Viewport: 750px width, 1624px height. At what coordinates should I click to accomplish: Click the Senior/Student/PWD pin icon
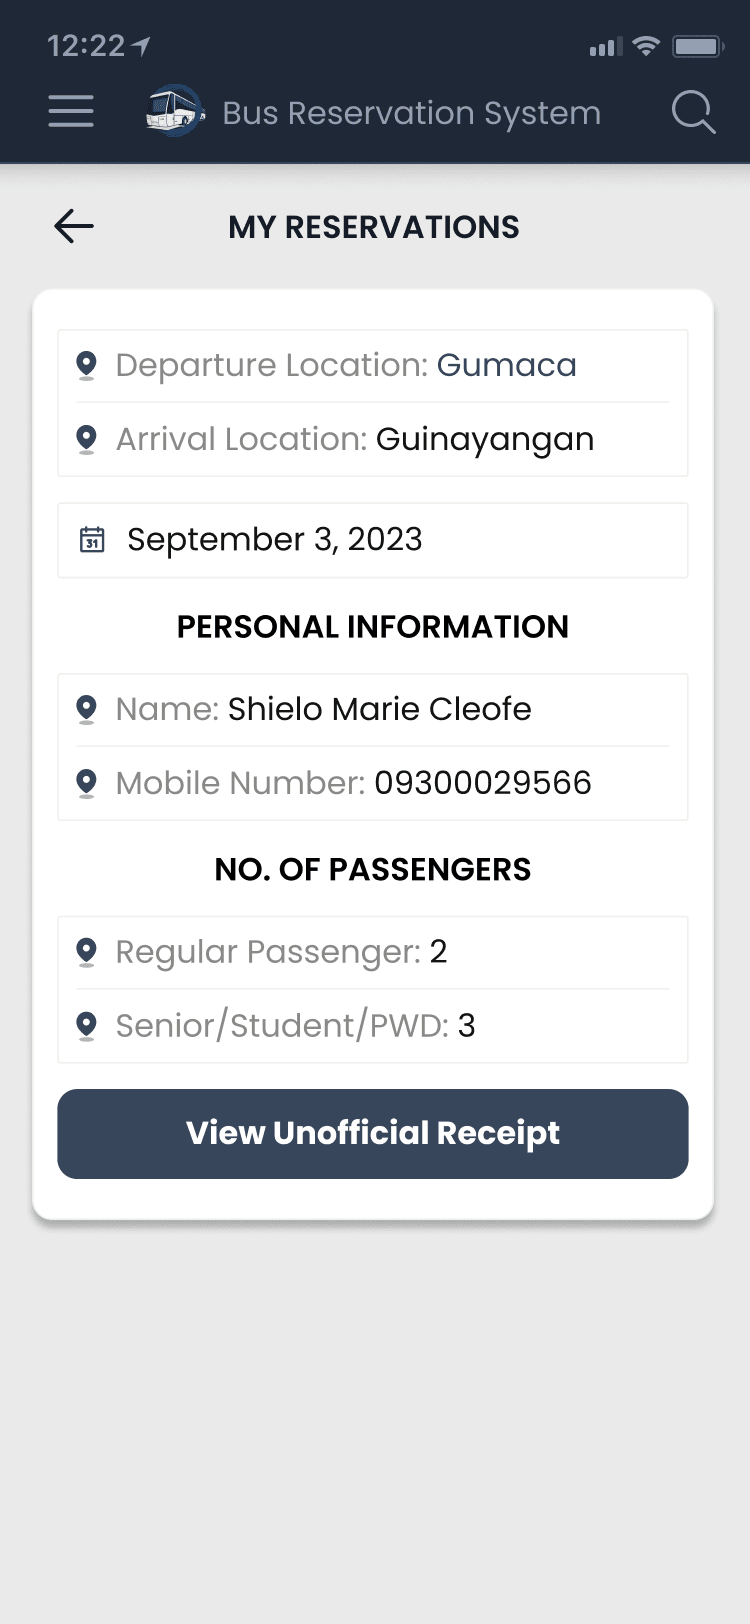tap(87, 1026)
